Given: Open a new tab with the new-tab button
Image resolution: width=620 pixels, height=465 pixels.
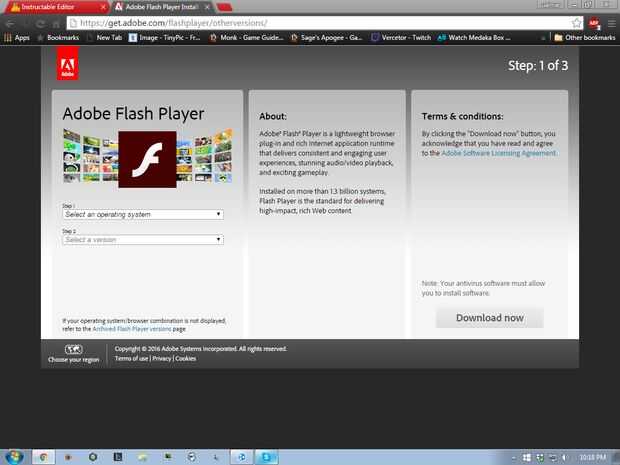Looking at the screenshot, I should coord(225,7).
